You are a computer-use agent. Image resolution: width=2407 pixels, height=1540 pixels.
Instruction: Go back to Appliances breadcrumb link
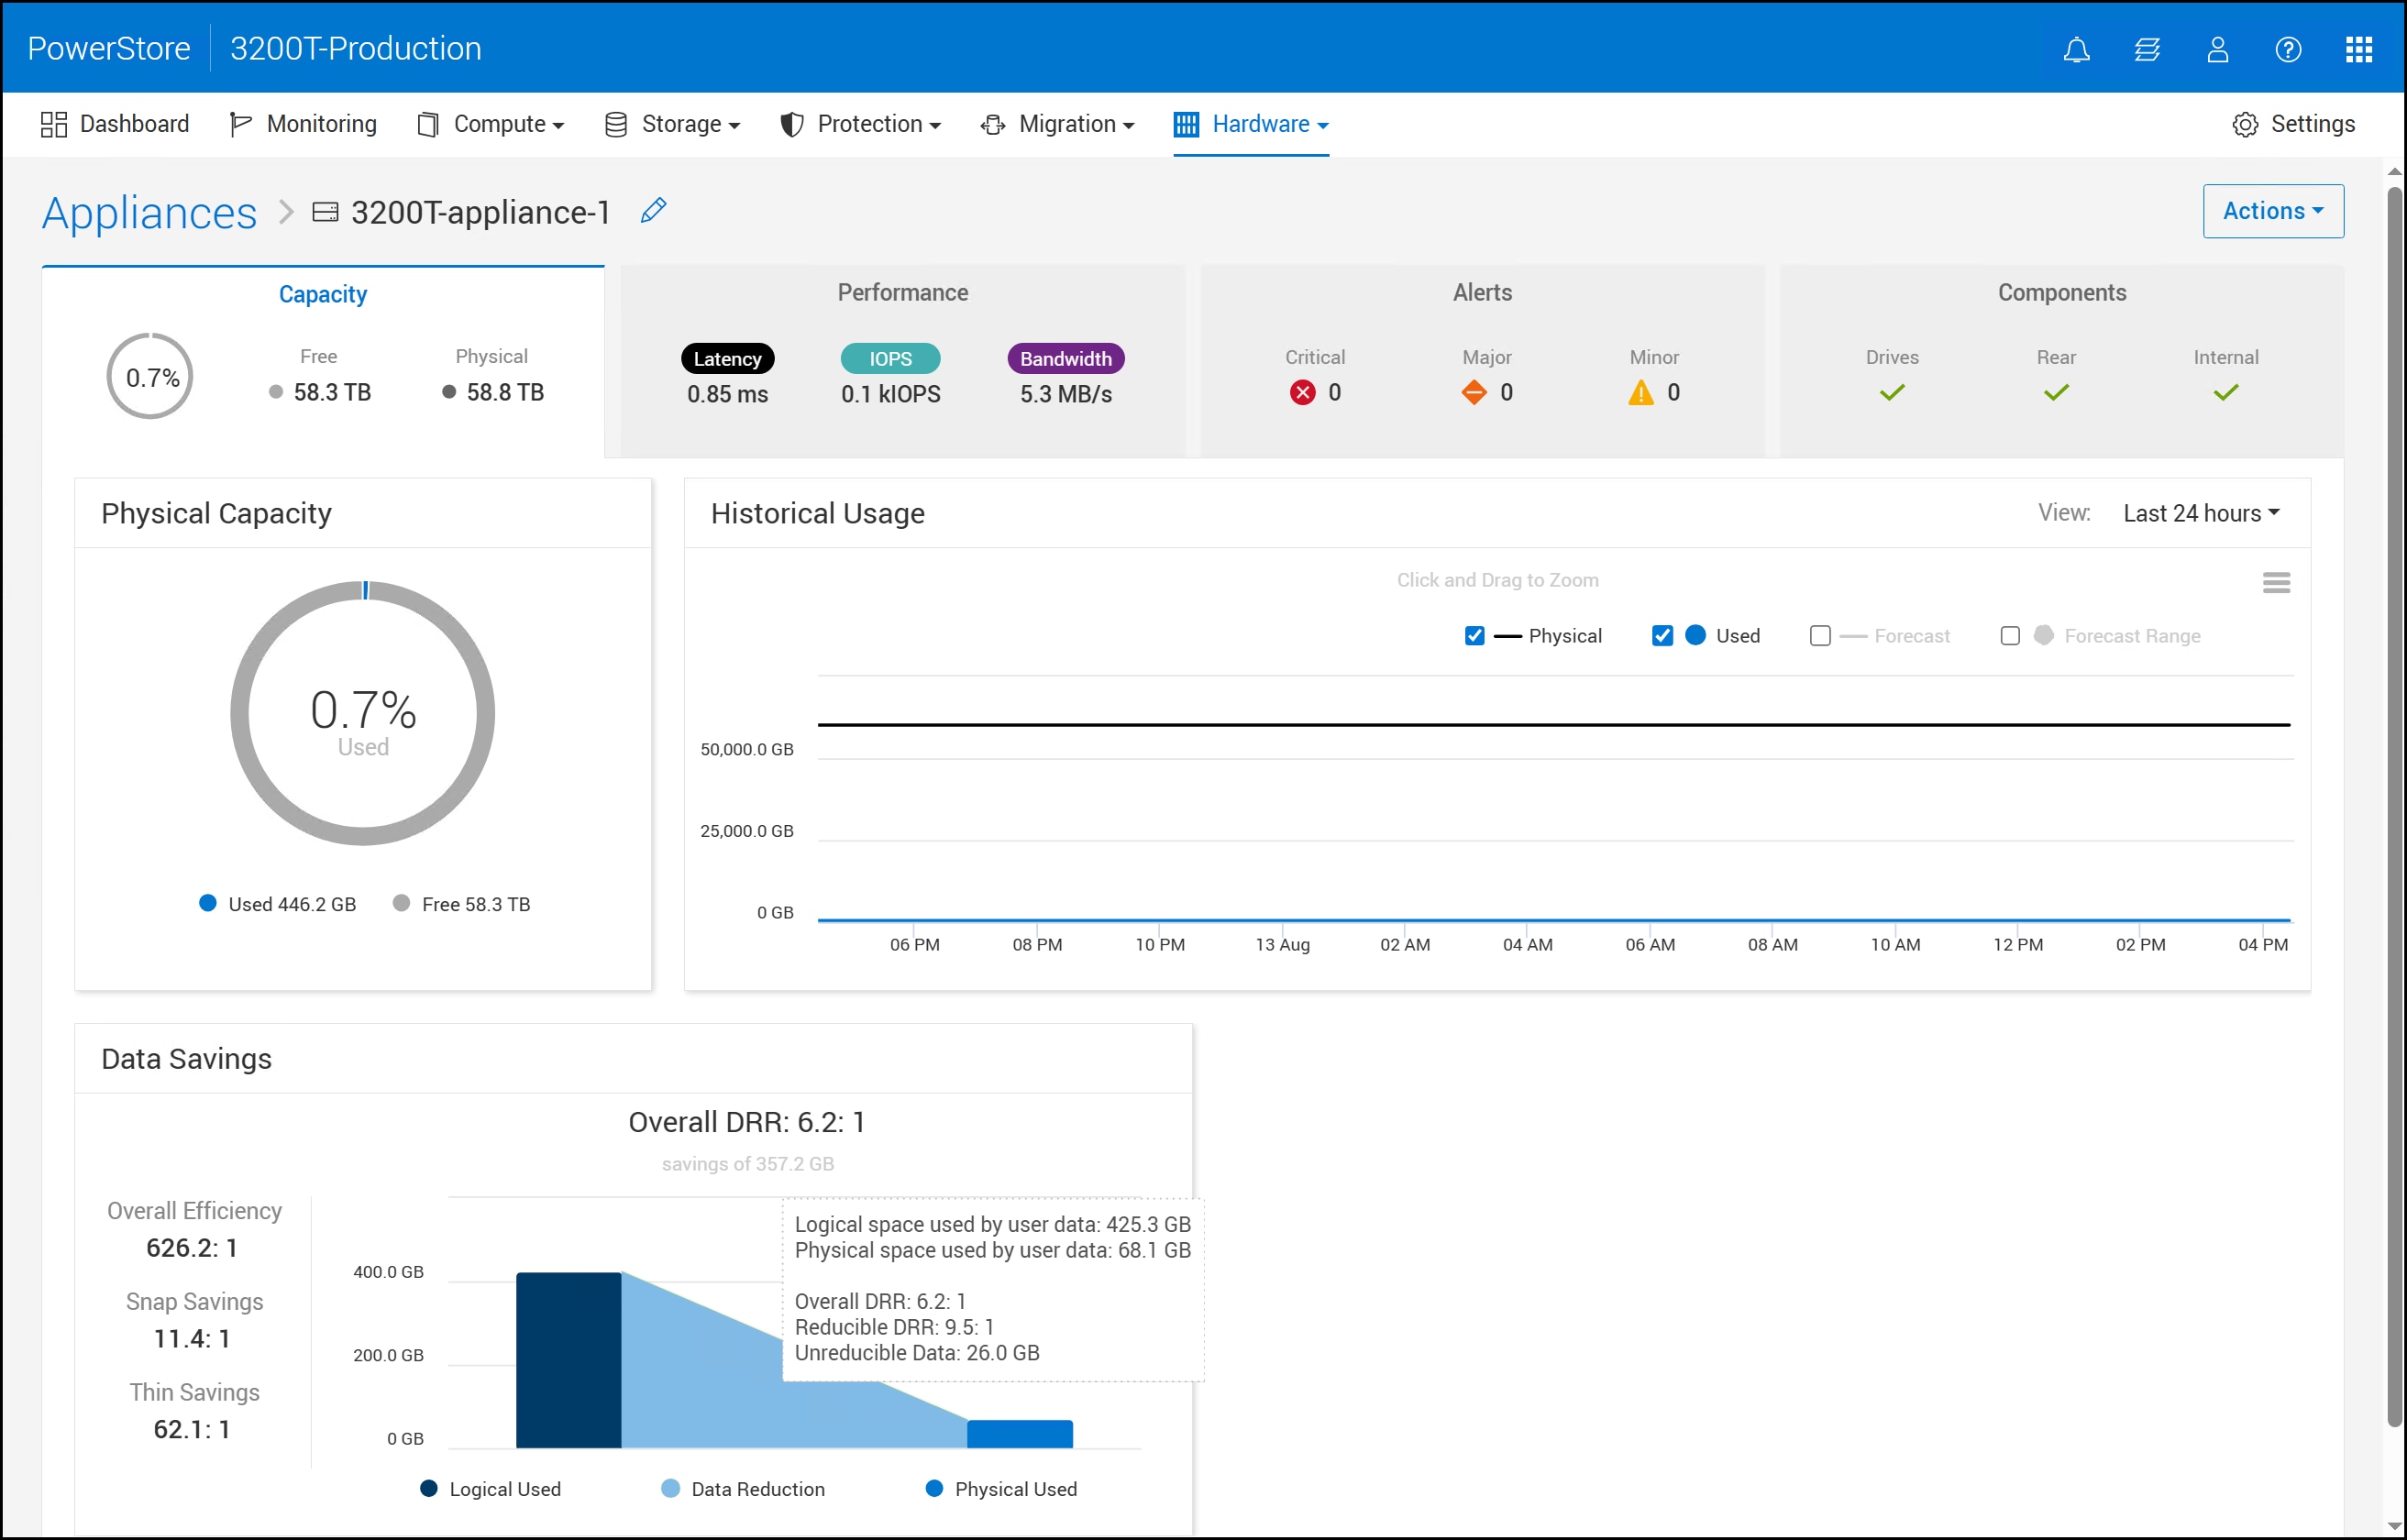click(149, 212)
